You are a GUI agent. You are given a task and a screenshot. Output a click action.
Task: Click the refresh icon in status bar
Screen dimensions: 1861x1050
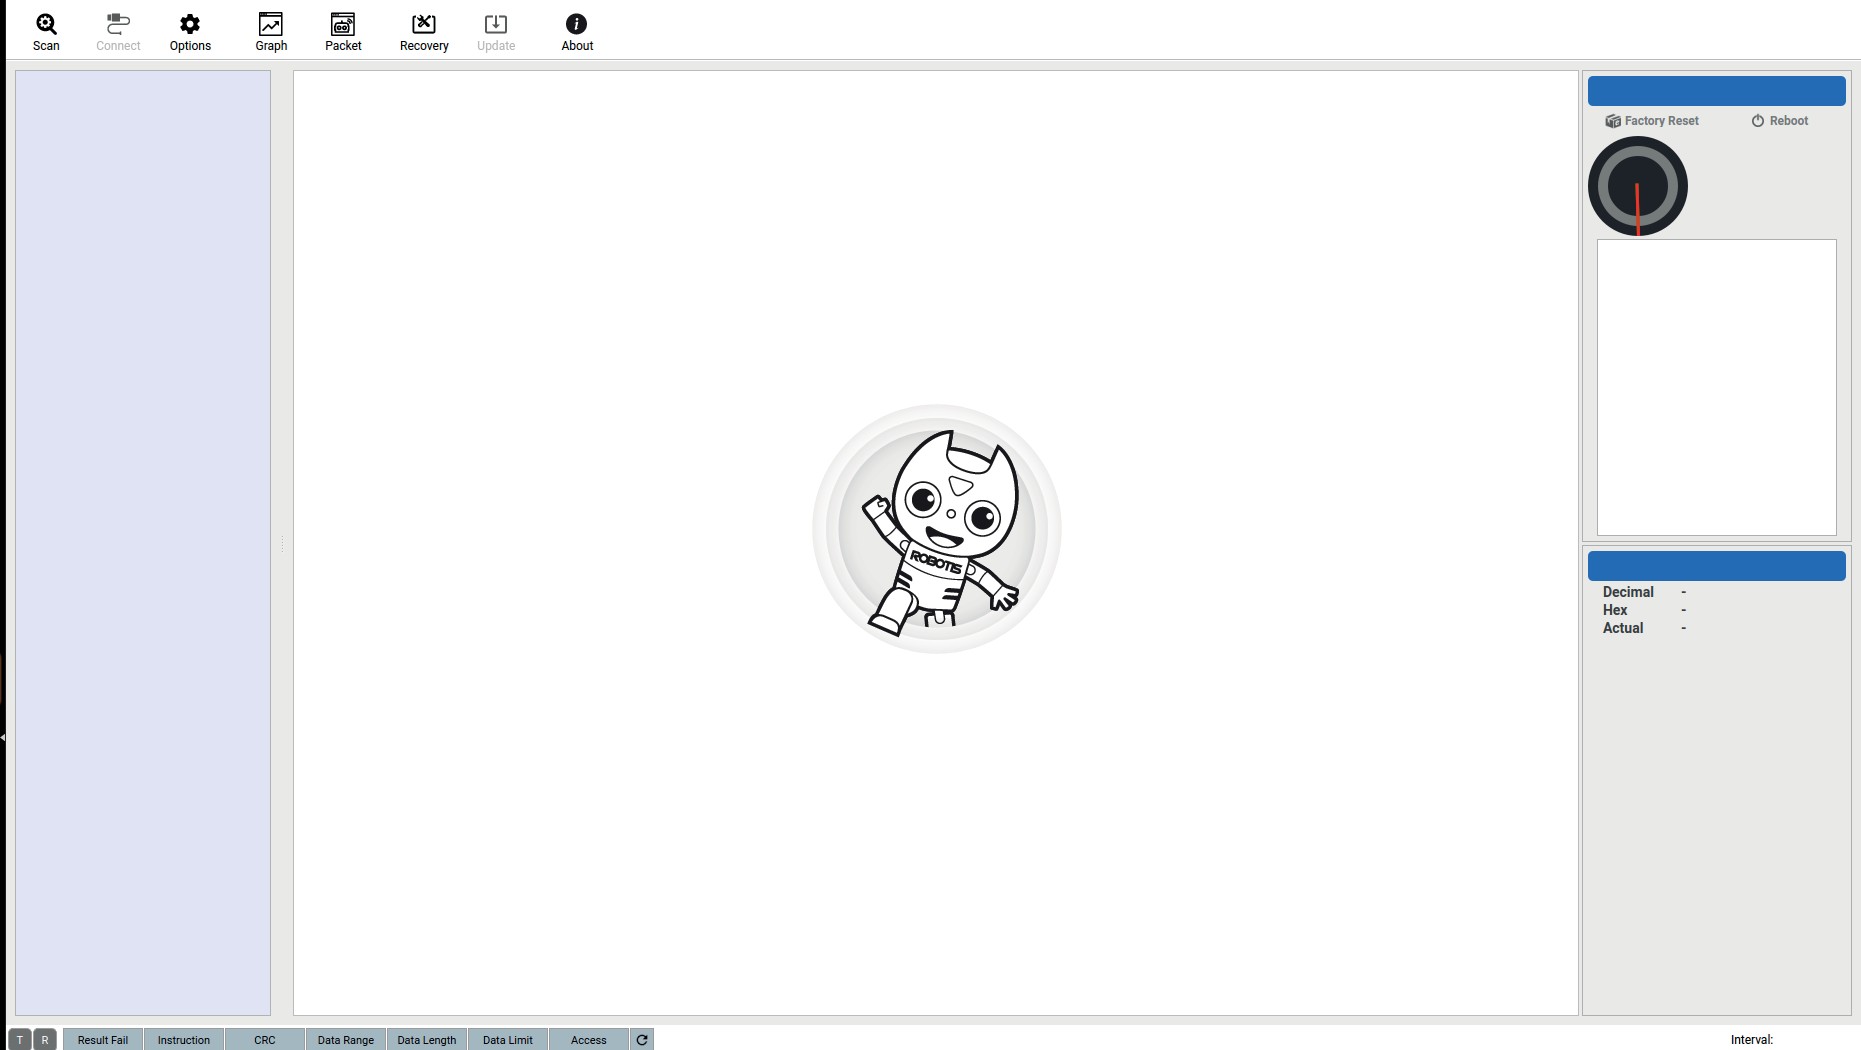(642, 1040)
